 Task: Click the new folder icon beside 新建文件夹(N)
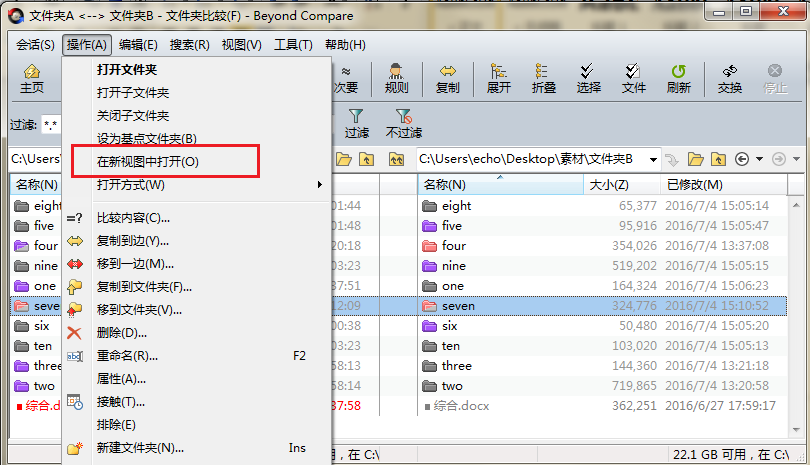click(x=75, y=448)
